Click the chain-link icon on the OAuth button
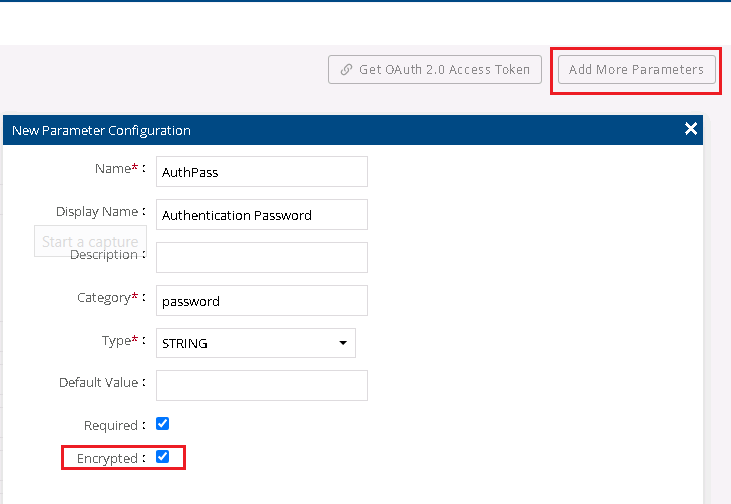 pos(346,70)
